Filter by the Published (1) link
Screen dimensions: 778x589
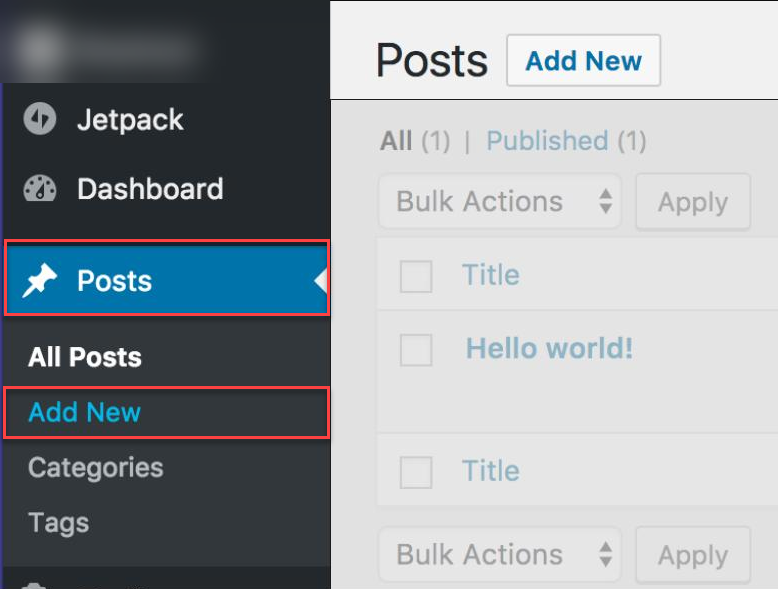coord(566,141)
